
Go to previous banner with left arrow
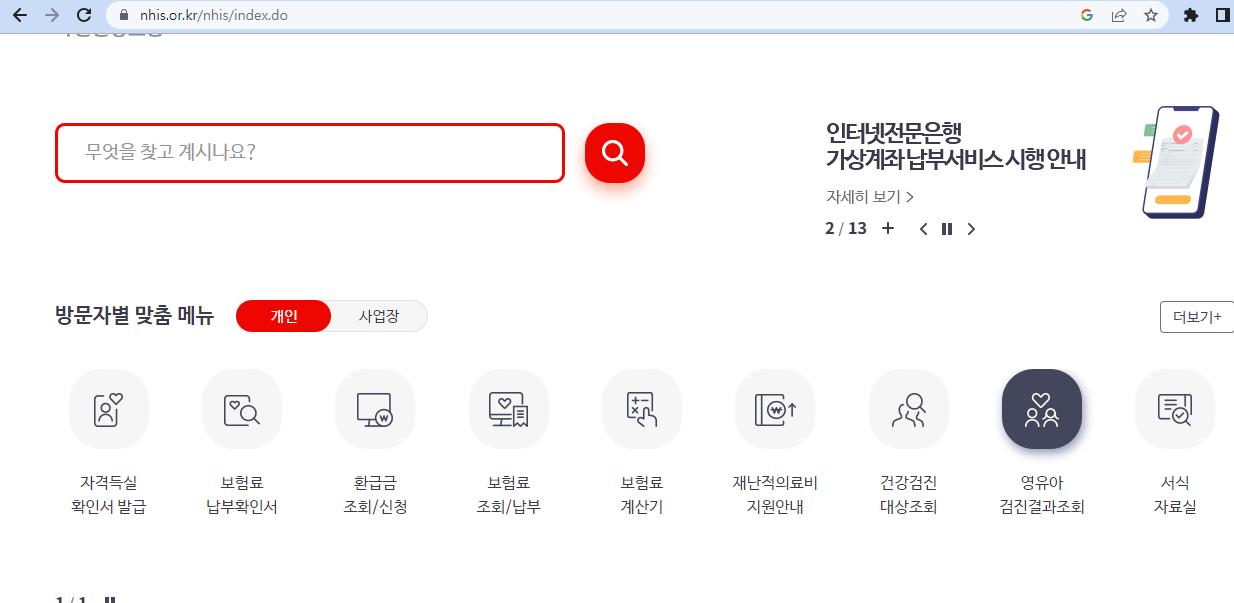[922, 228]
